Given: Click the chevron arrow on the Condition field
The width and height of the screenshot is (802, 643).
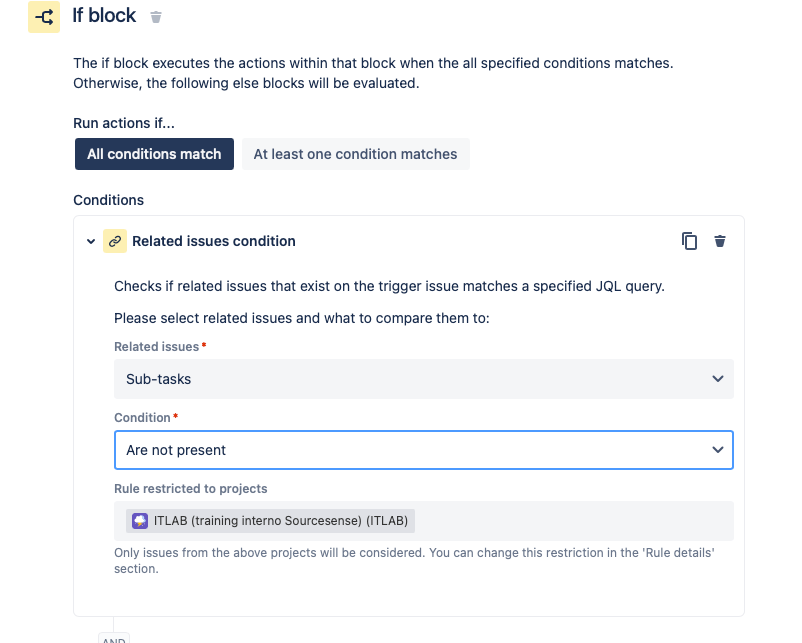Looking at the screenshot, I should (717, 450).
